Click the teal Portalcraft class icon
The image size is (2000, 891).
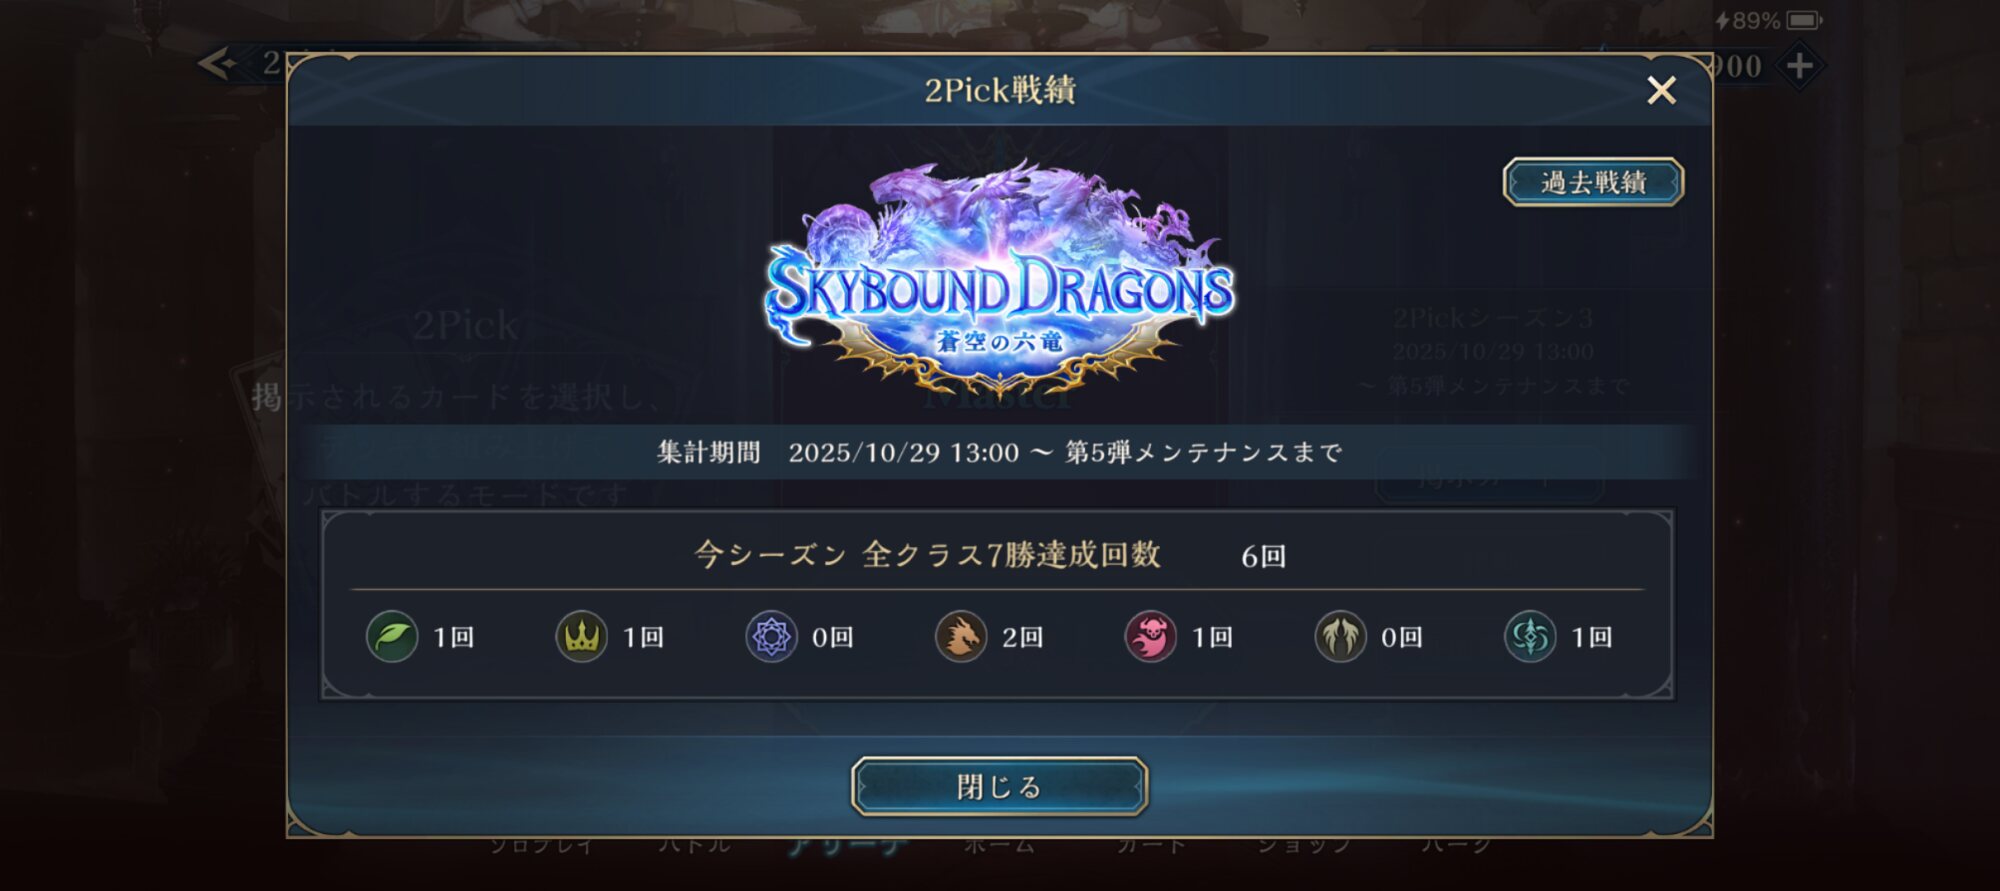(1530, 636)
